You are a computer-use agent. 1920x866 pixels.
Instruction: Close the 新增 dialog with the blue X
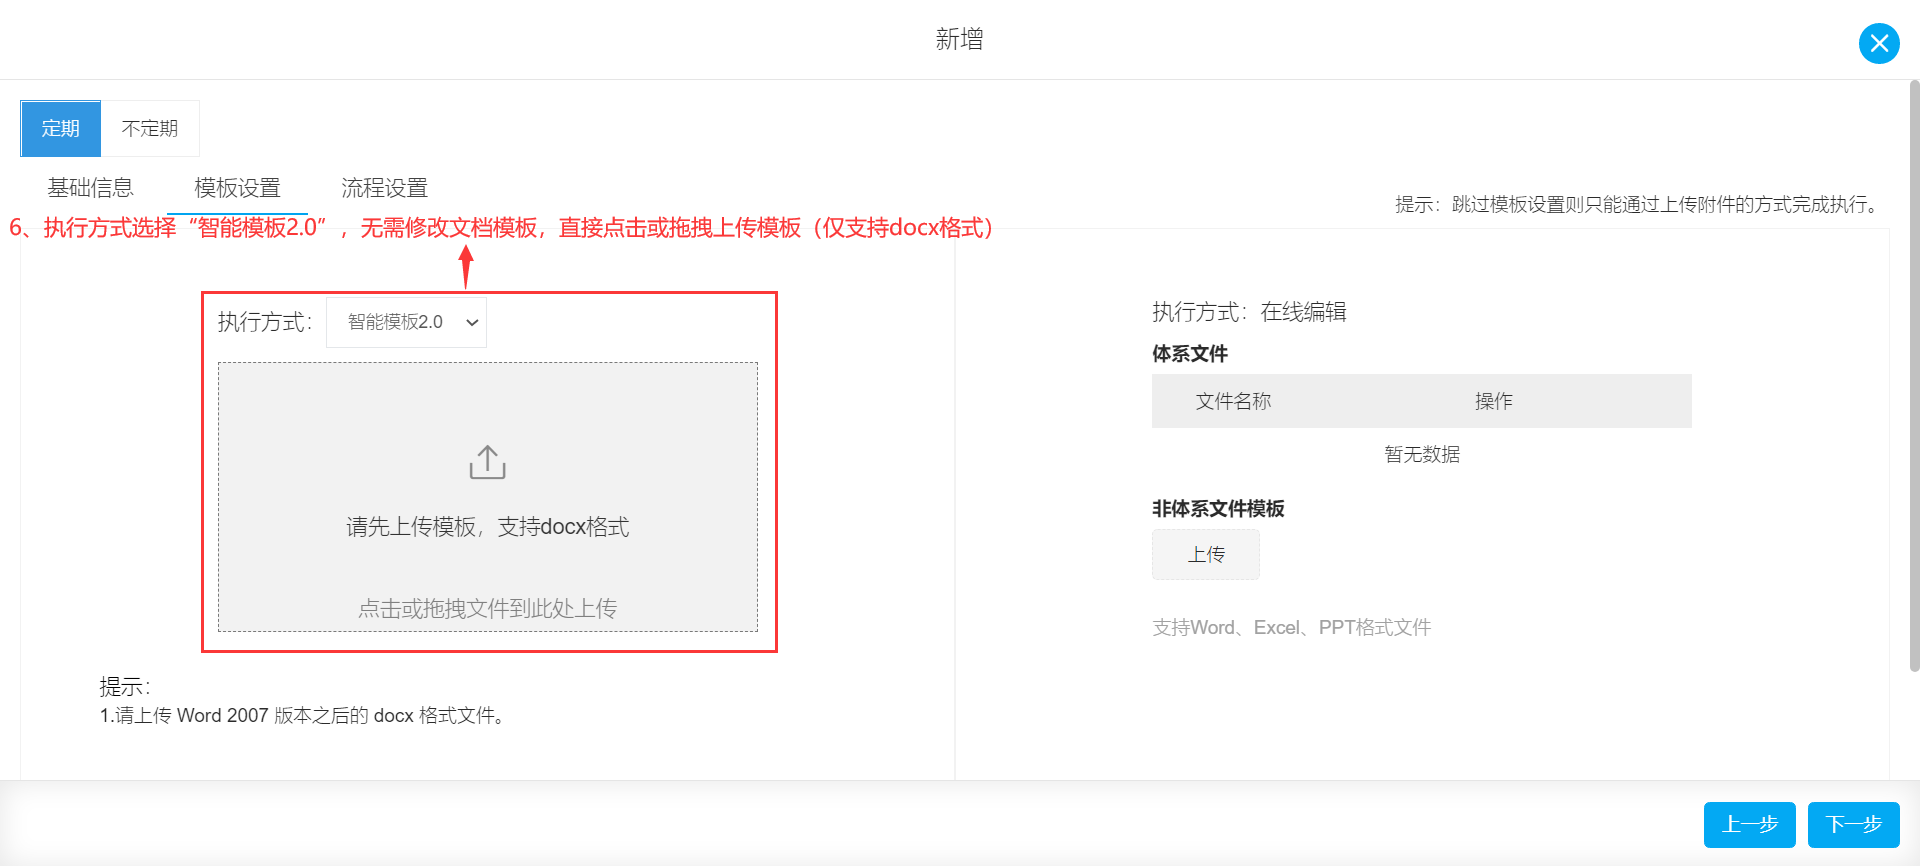(1879, 43)
